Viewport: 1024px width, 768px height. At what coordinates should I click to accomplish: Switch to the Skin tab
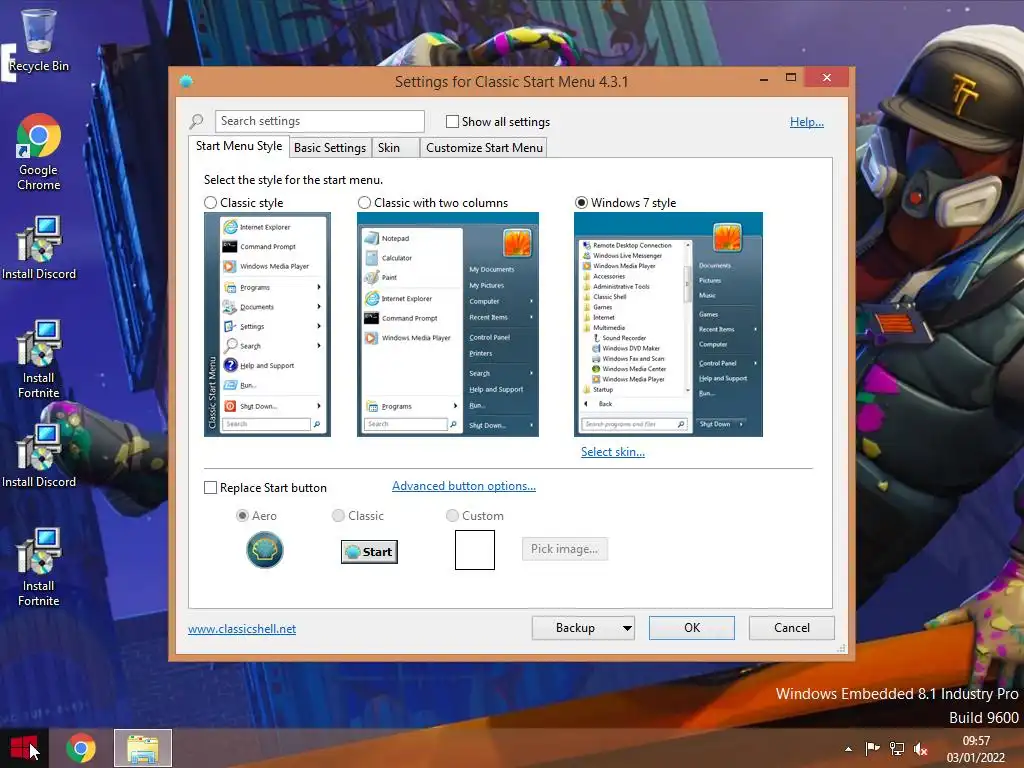(395, 148)
